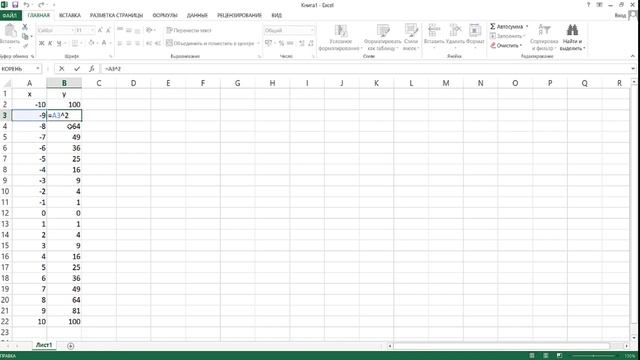
Task: Switch to the ВСТАВКА tab
Action: (x=70, y=16)
